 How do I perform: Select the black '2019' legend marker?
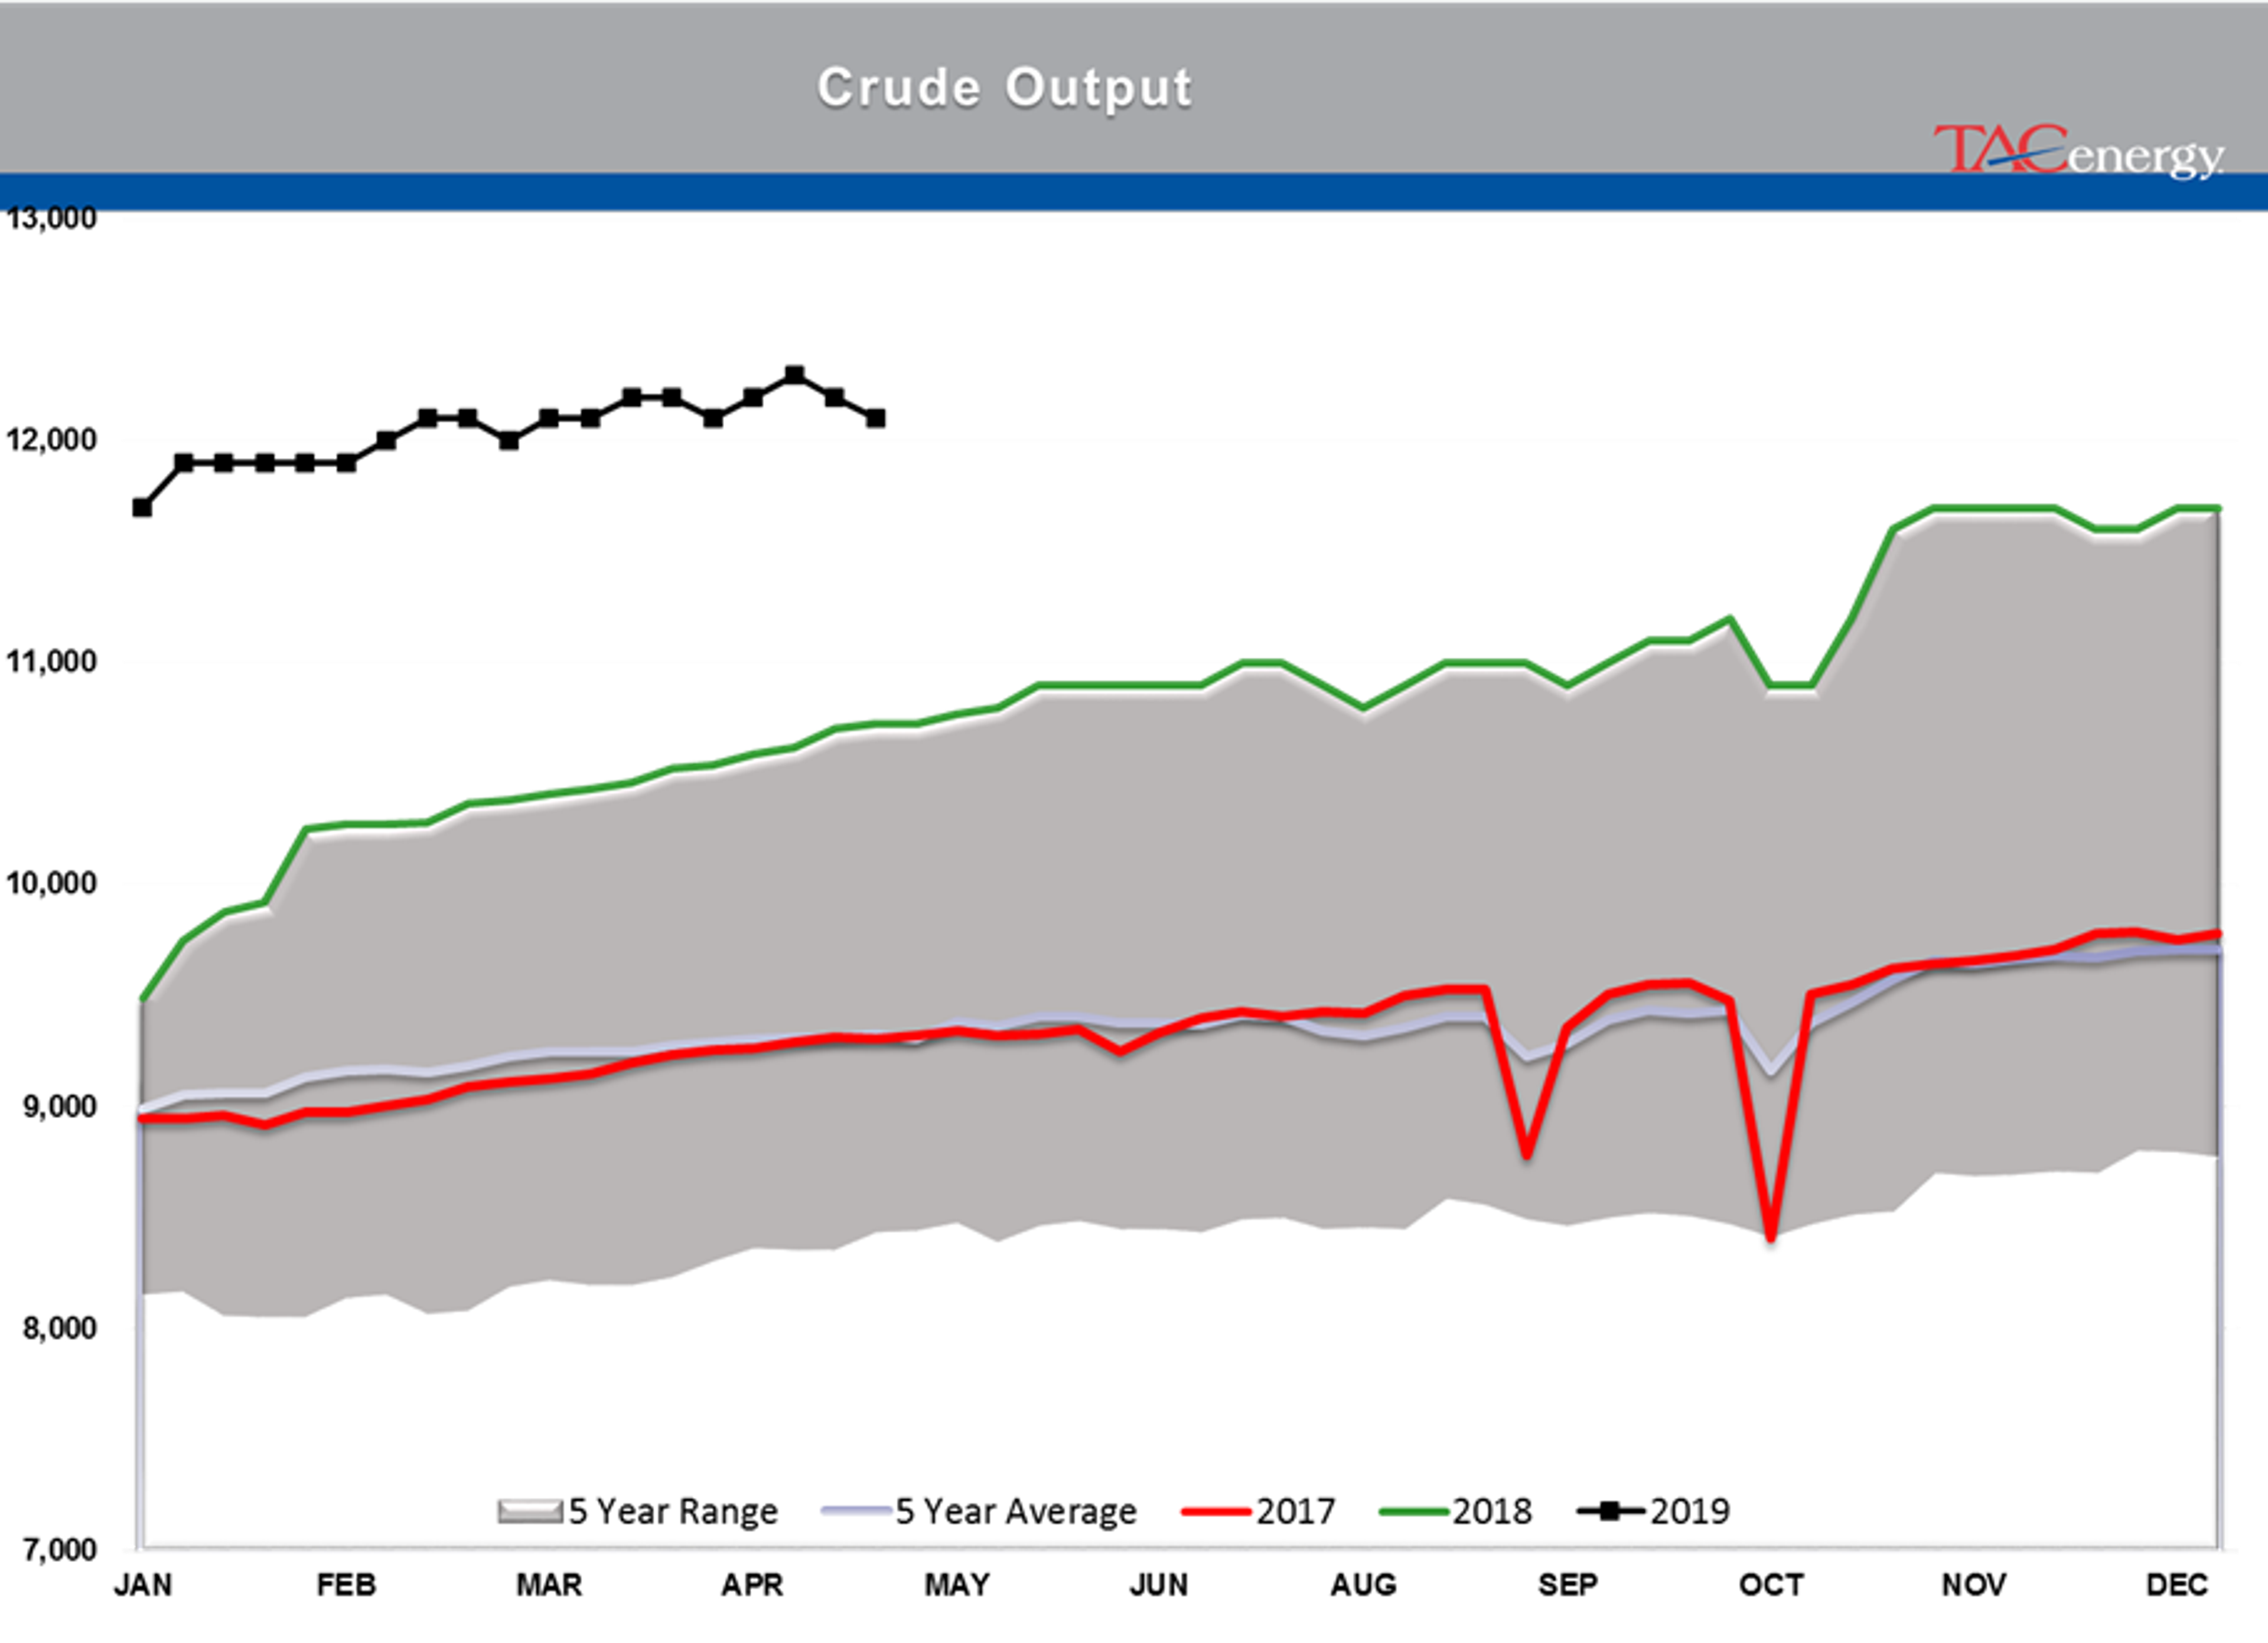click(1610, 1511)
